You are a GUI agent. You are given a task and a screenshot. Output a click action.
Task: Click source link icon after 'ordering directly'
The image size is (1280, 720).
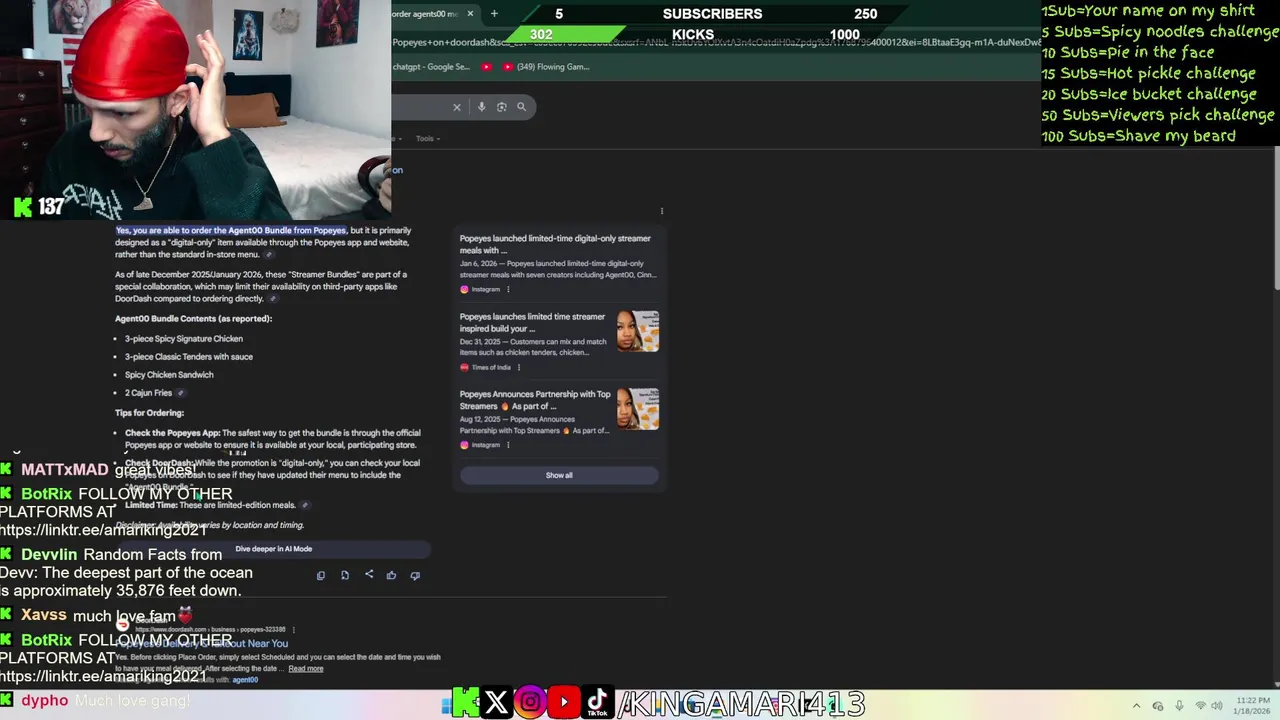click(273, 299)
